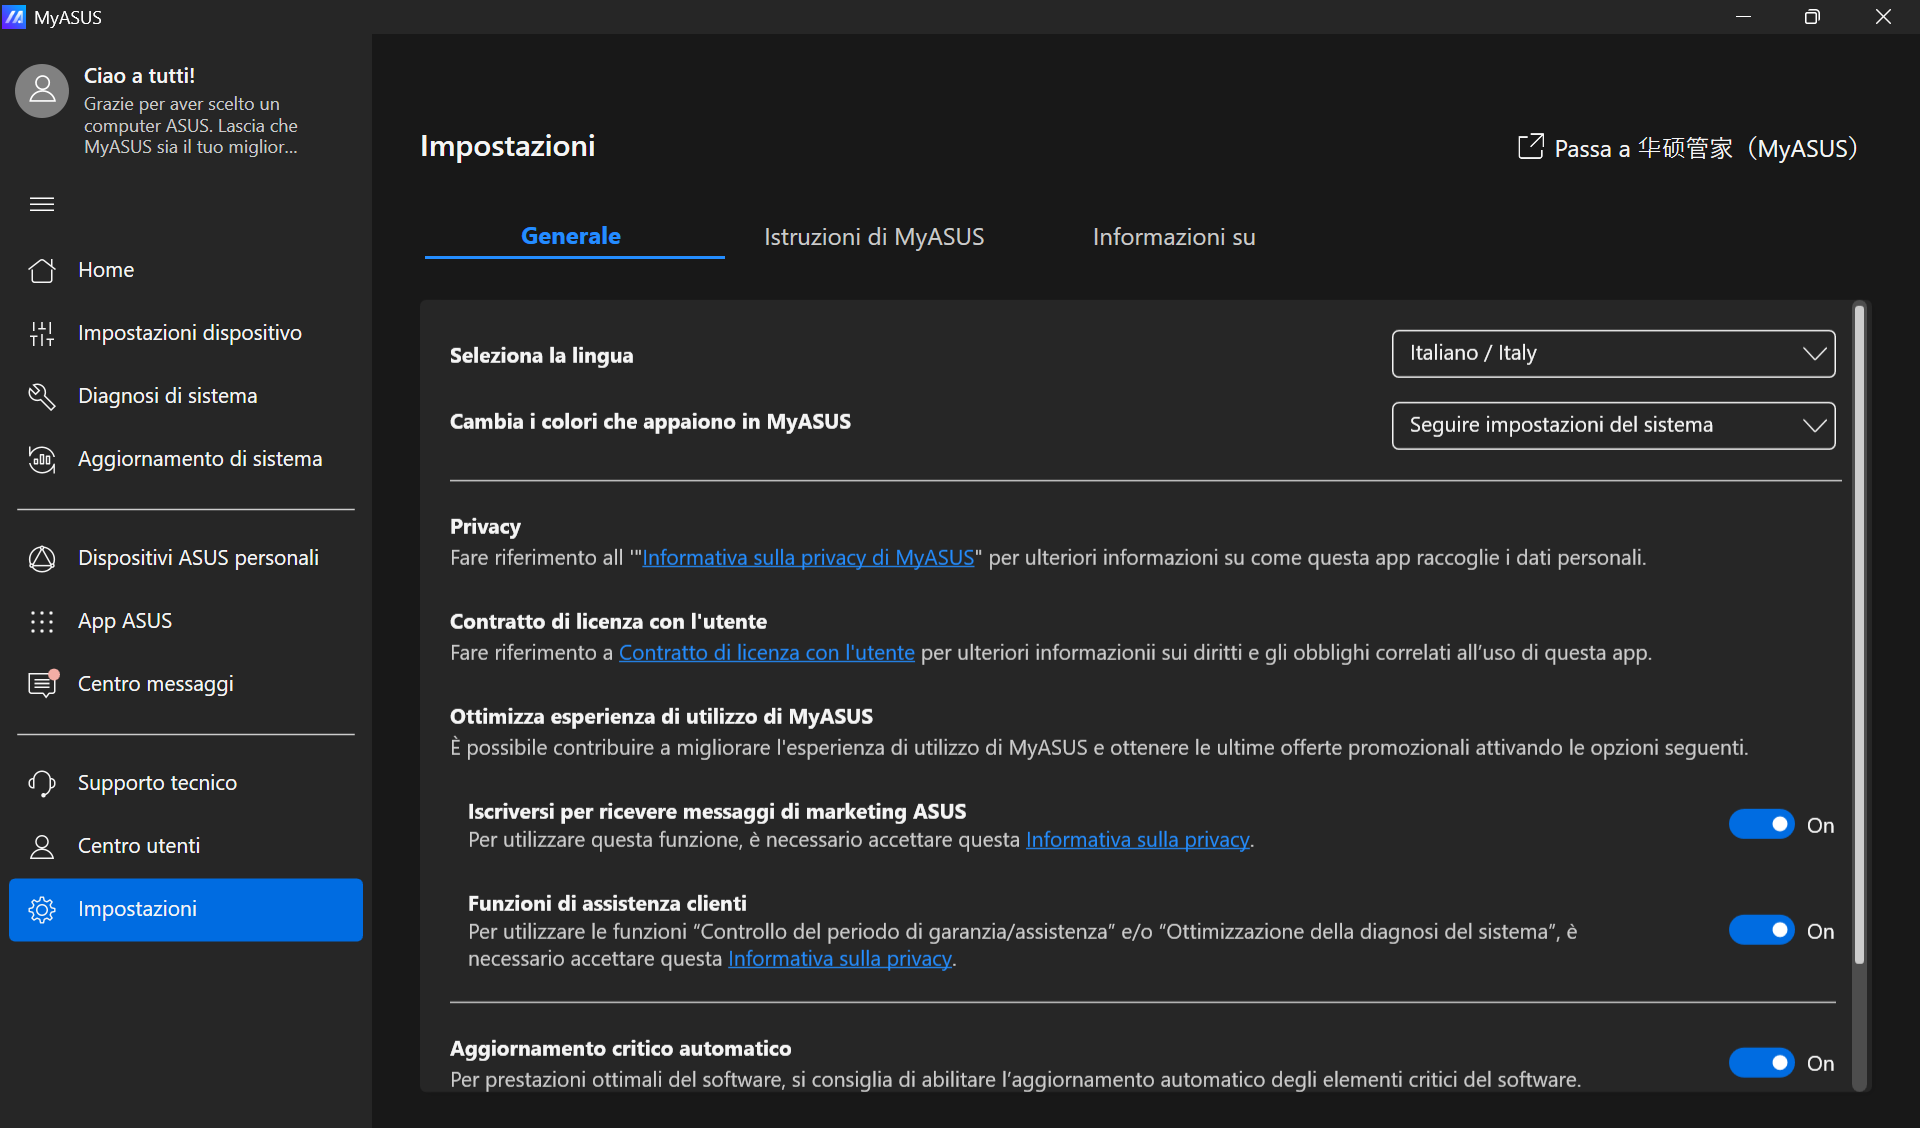
Task: Click the Home house icon
Action: 42,270
